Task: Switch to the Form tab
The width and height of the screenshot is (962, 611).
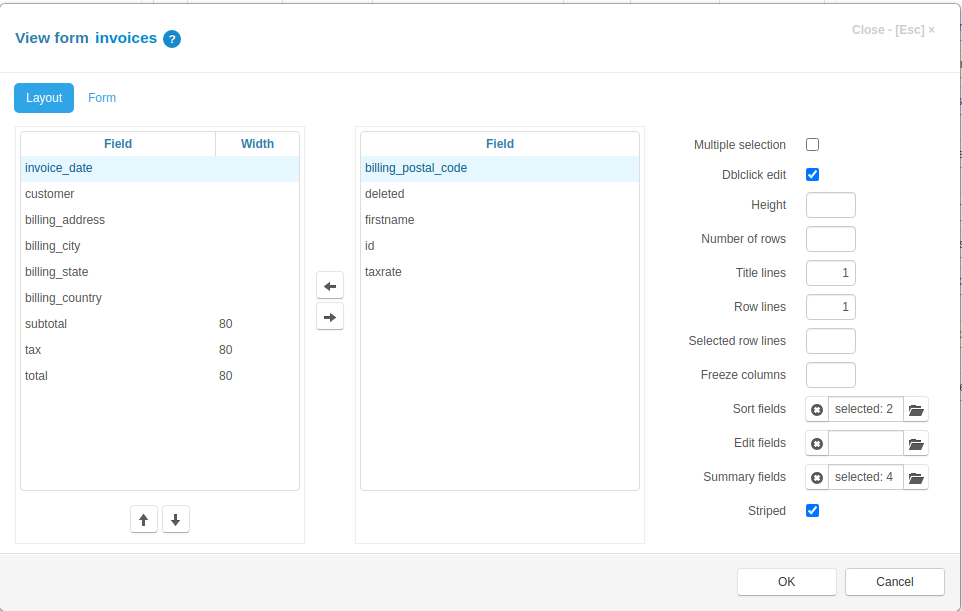Action: [102, 98]
